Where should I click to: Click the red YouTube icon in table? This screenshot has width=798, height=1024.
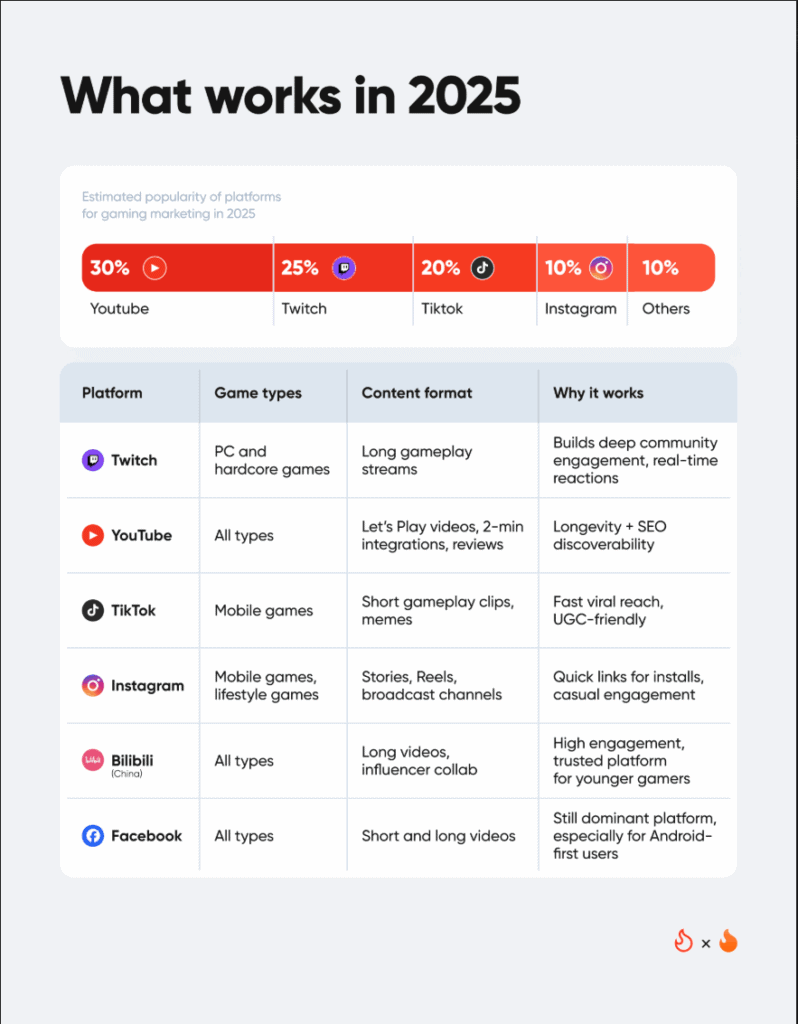tap(93, 535)
